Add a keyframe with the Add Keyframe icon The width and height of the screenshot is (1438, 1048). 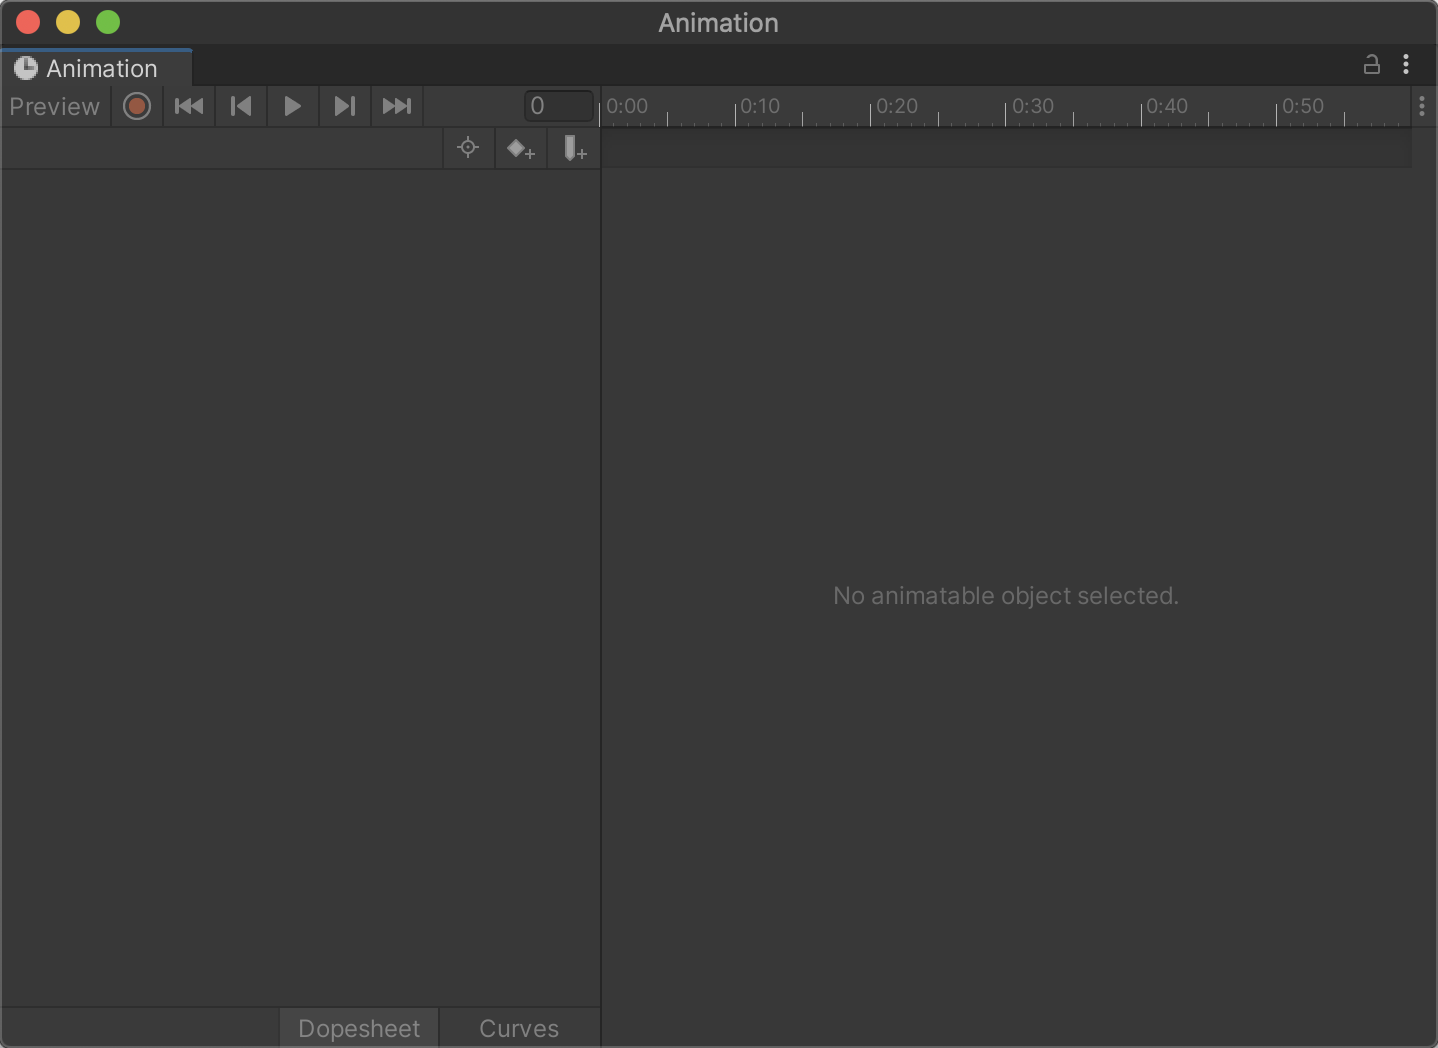click(x=520, y=148)
